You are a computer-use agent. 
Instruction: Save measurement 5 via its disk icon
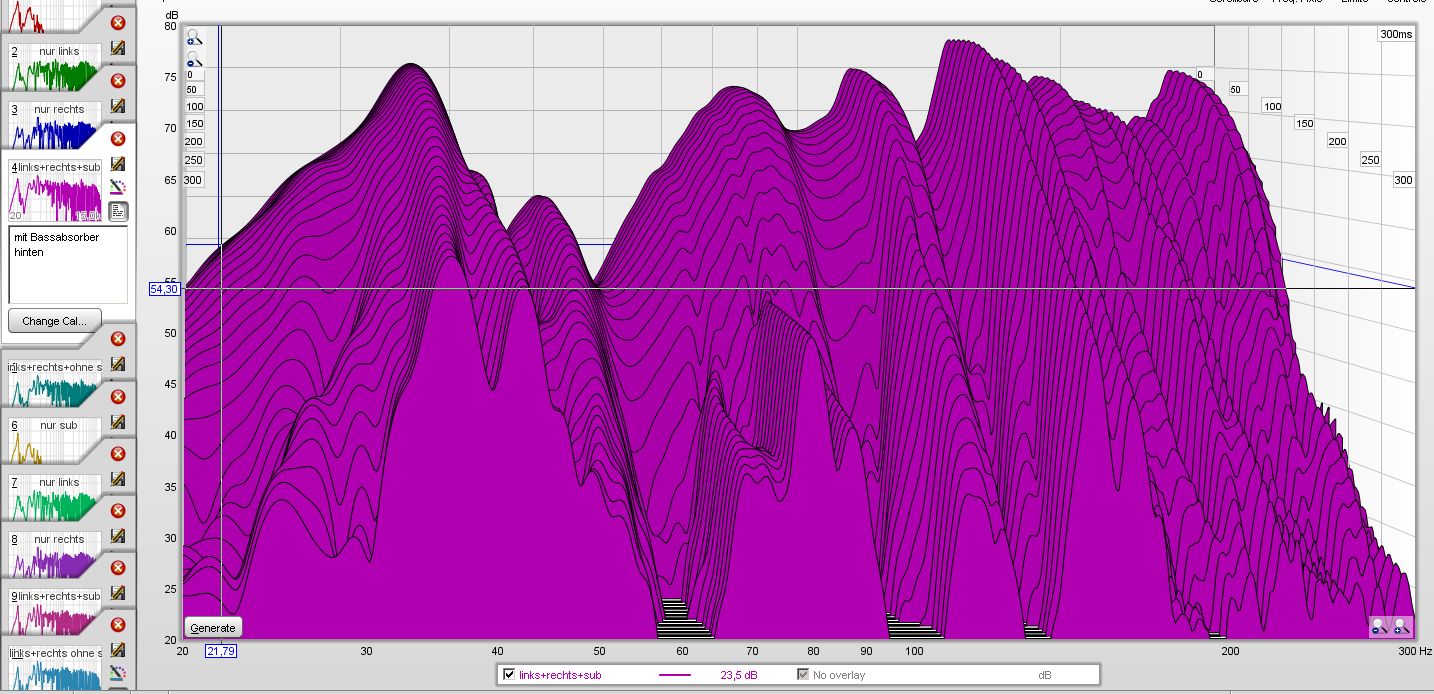[118, 364]
